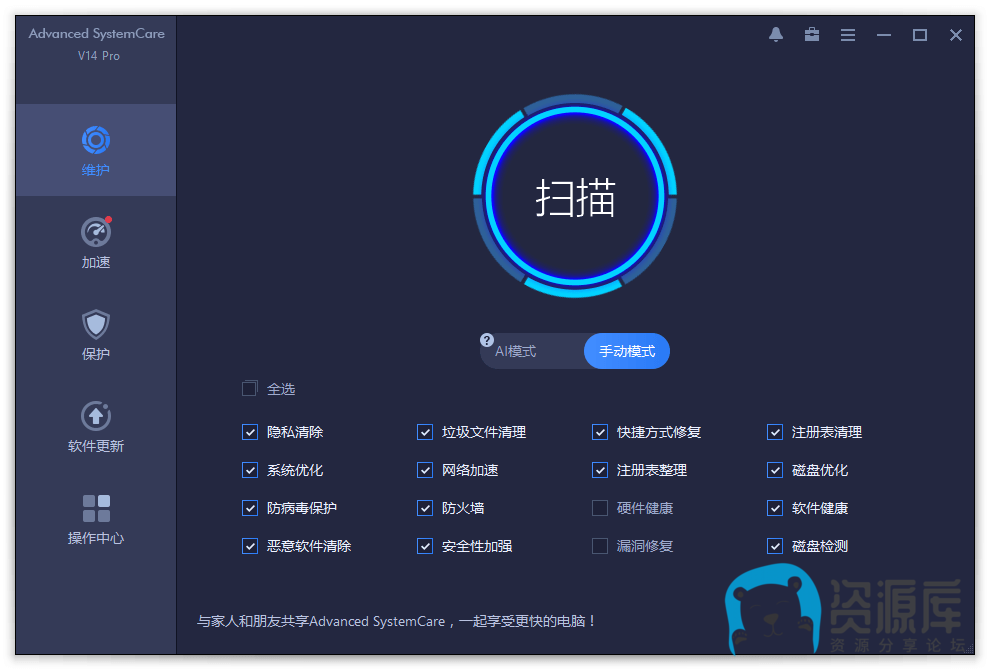Click the question mark help icon
The image size is (990, 670).
487,340
